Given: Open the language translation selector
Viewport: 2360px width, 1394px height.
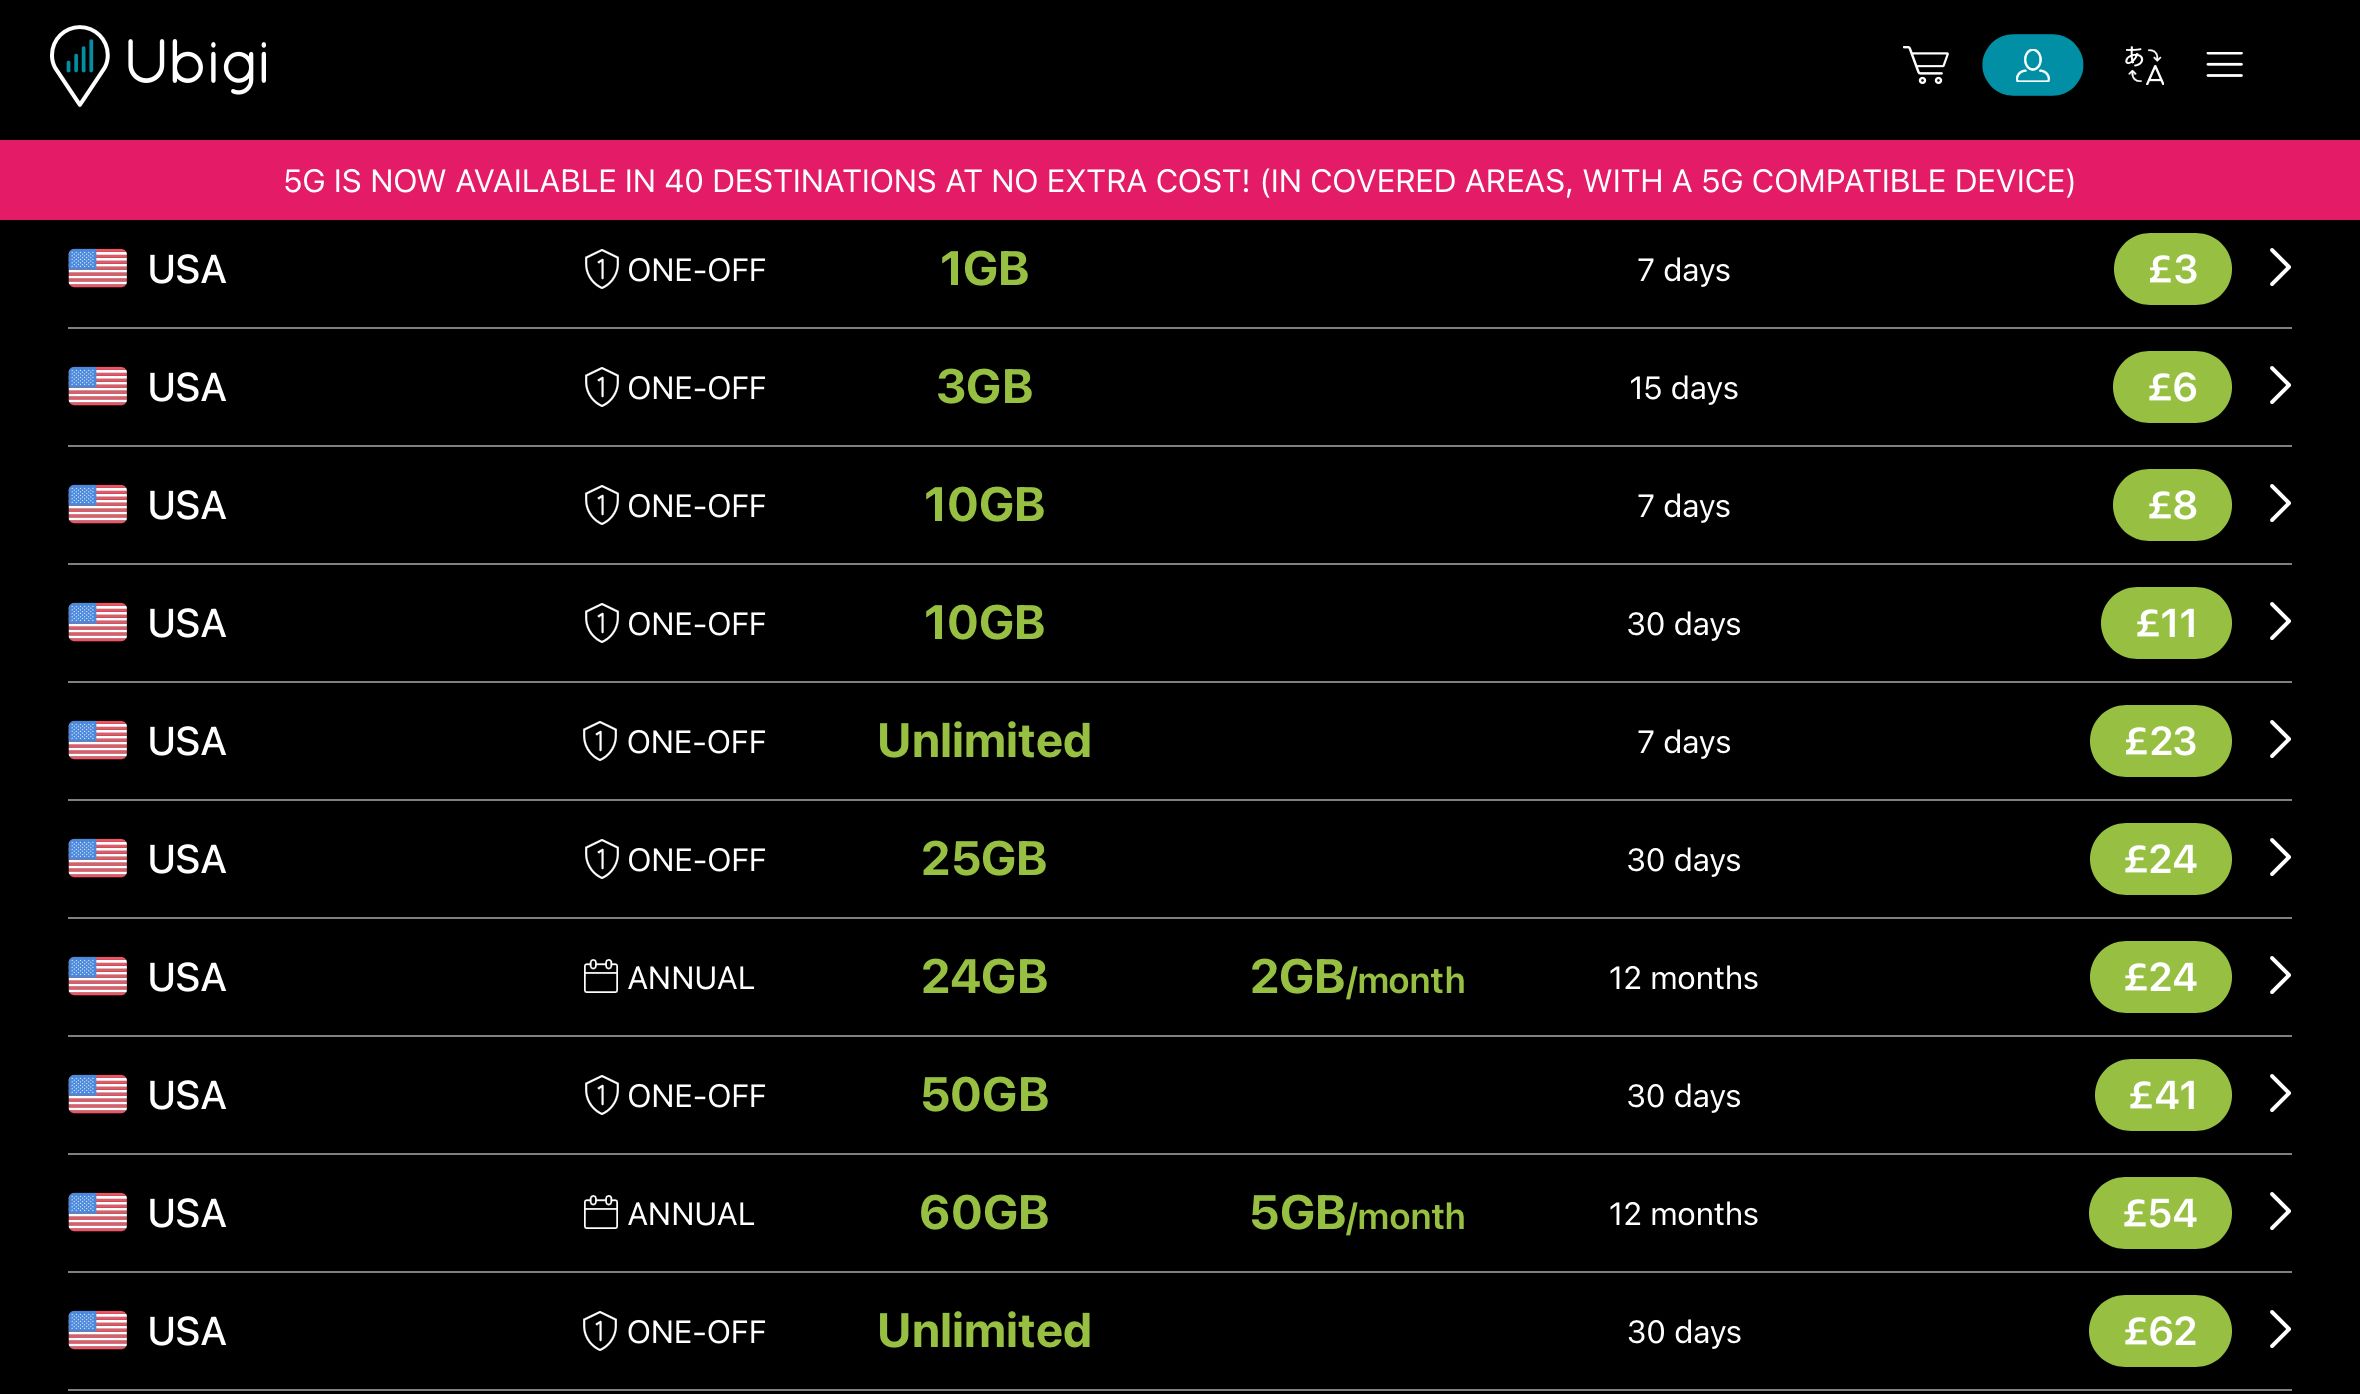Looking at the screenshot, I should coord(2144,66).
